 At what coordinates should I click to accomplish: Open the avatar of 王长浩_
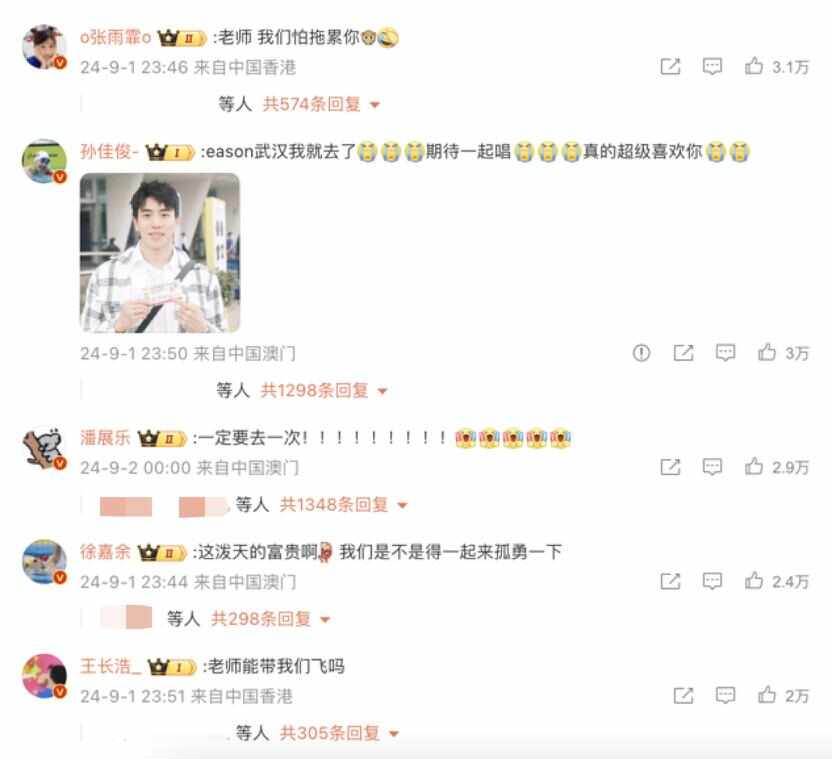(44, 676)
